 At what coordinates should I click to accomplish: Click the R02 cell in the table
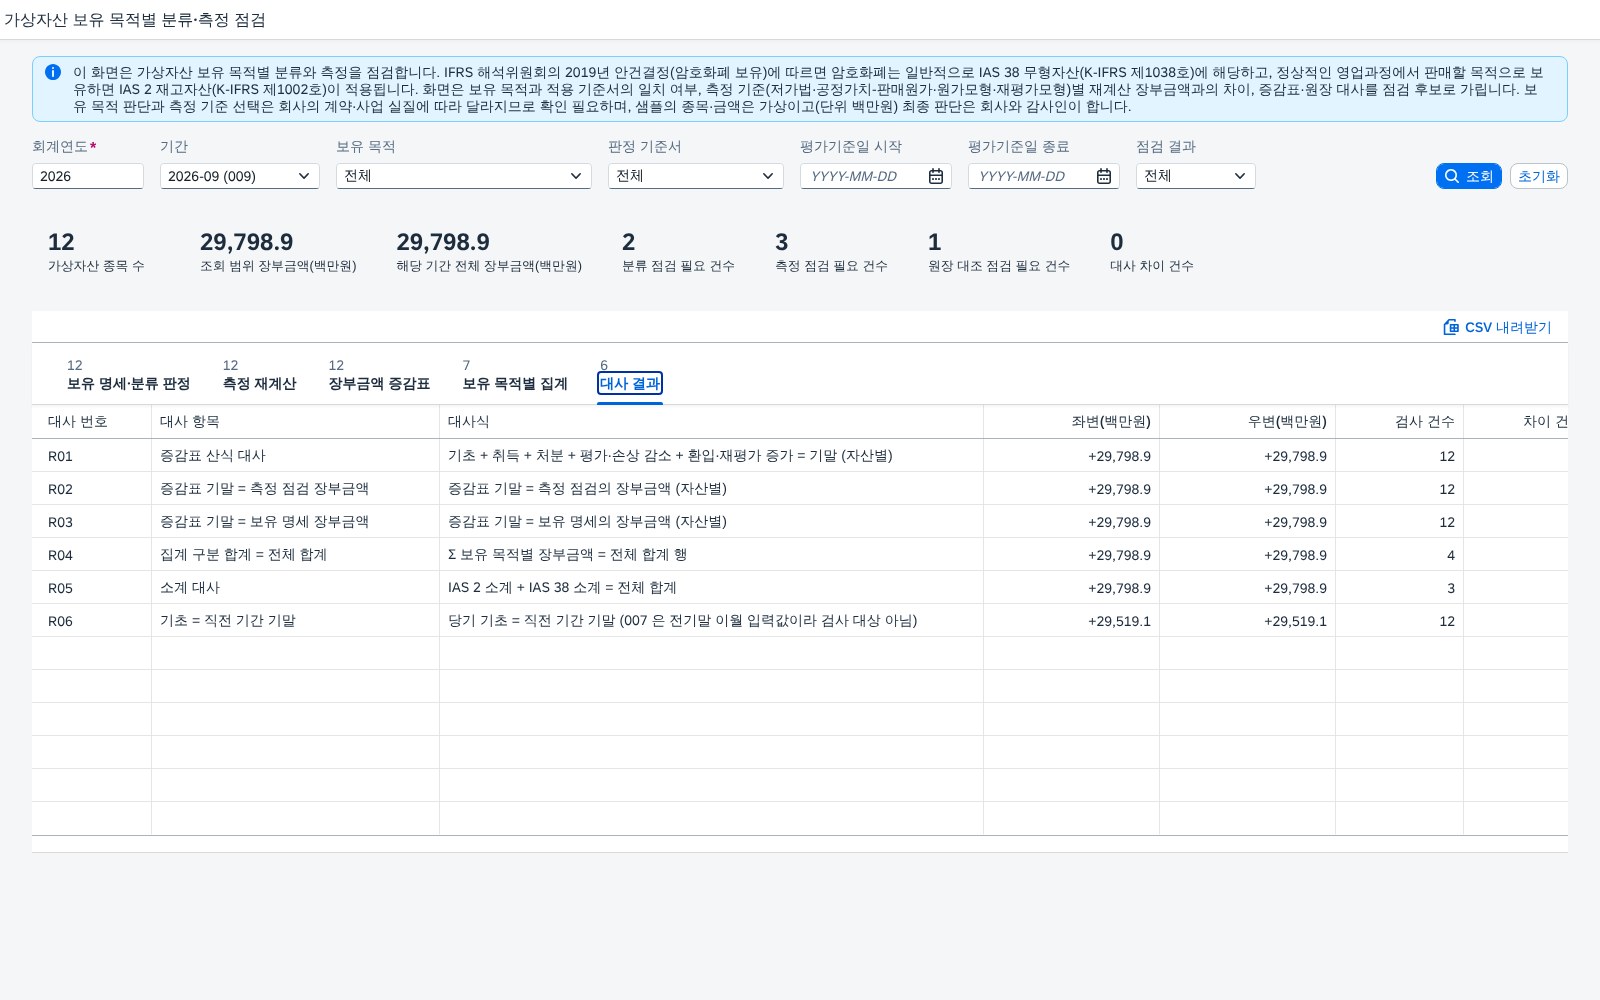[92, 489]
